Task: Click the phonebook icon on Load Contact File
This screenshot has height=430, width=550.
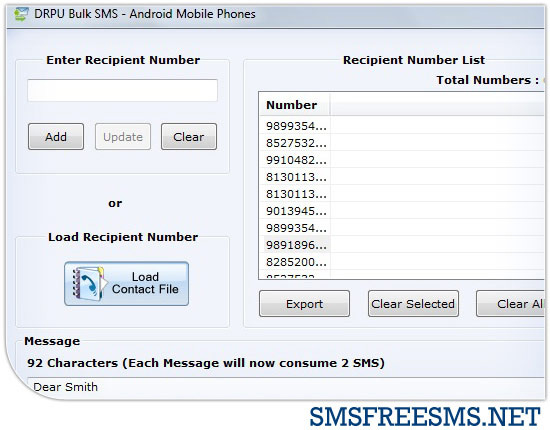Action: coord(88,283)
